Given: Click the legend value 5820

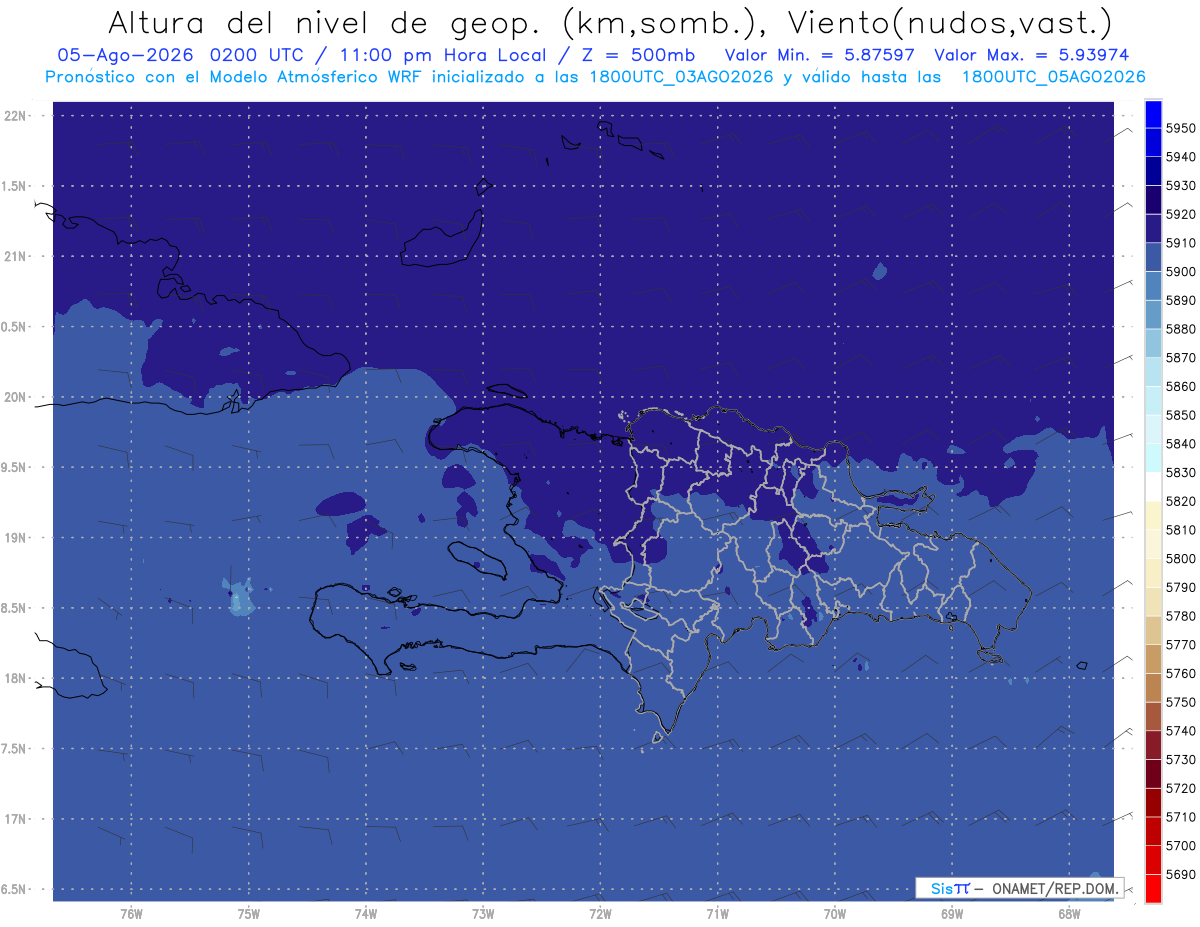Looking at the screenshot, I should [1181, 501].
